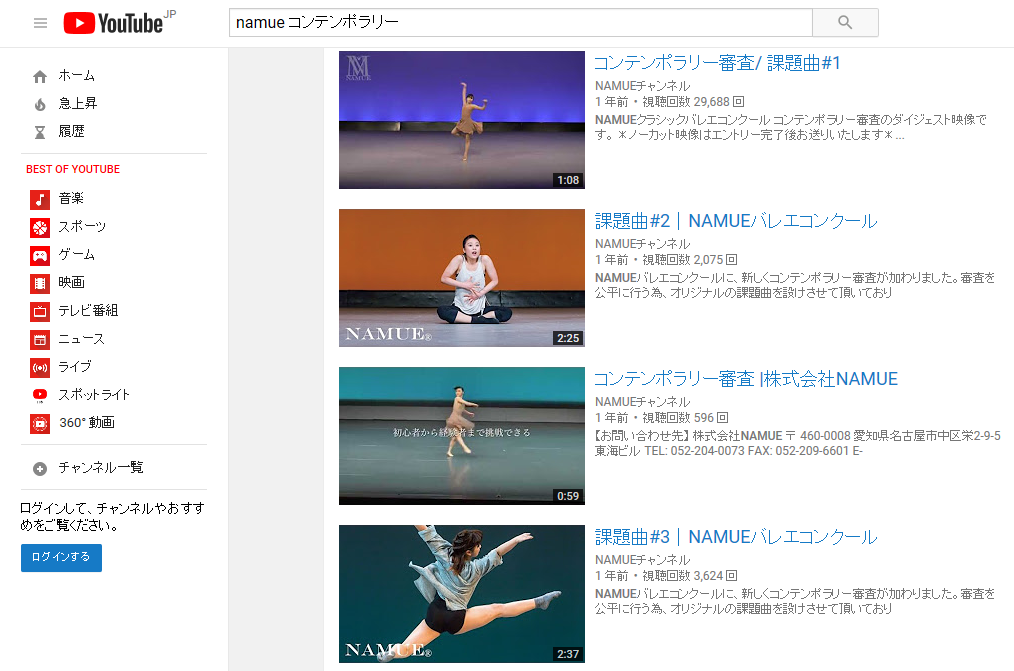The width and height of the screenshot is (1014, 671).
Task: Click the 視聴回数 596 回 text
Action: [x=685, y=418]
